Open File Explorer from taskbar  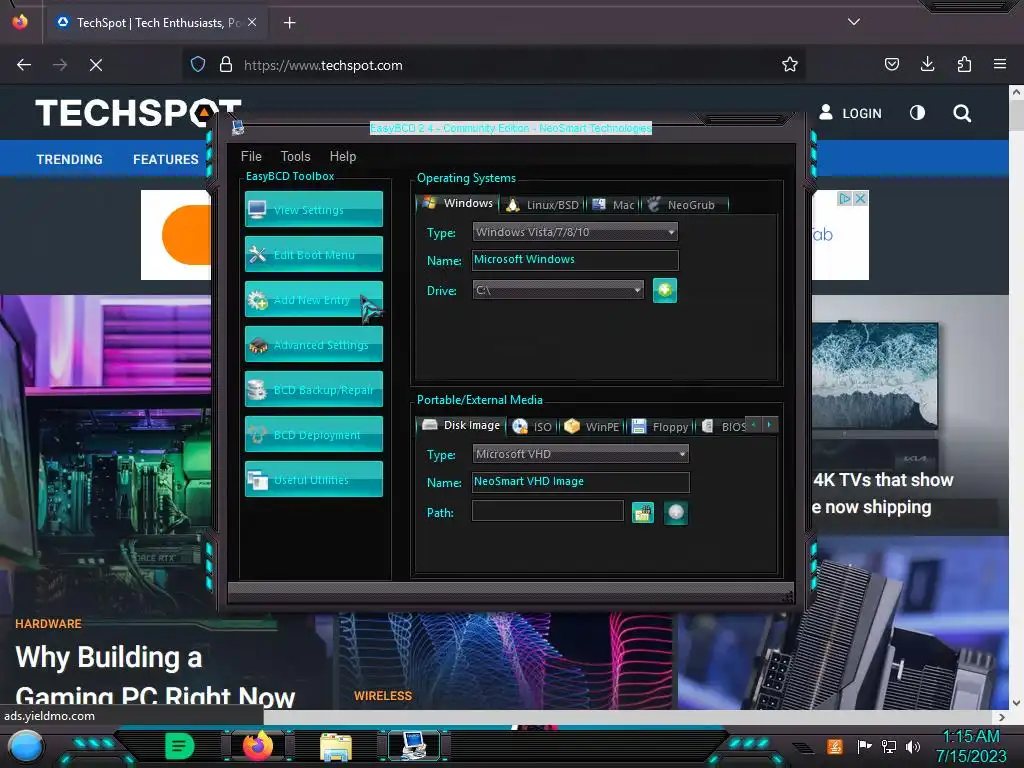coord(336,746)
